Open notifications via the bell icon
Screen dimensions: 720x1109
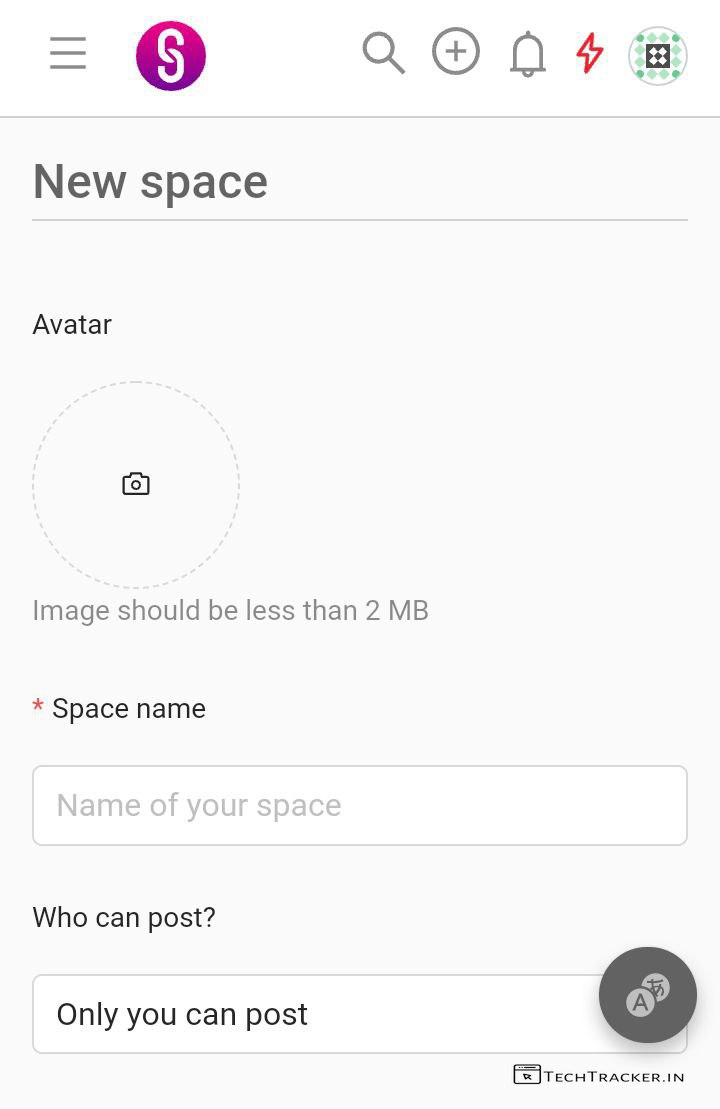click(x=528, y=54)
